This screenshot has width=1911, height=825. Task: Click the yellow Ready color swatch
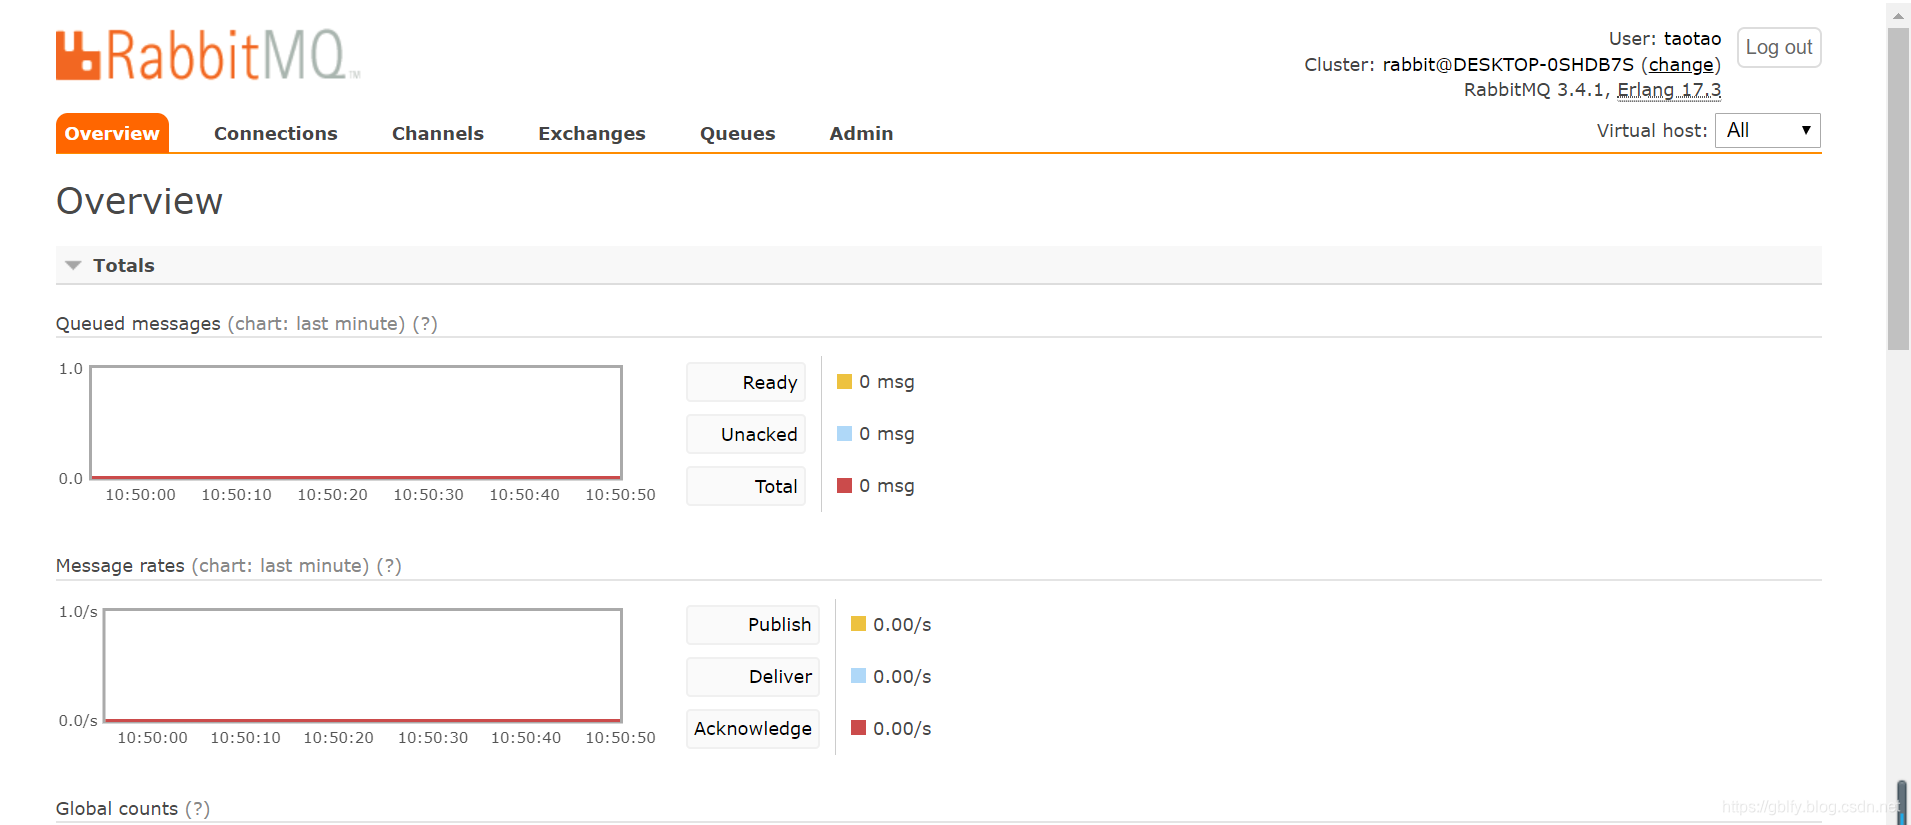pos(844,381)
